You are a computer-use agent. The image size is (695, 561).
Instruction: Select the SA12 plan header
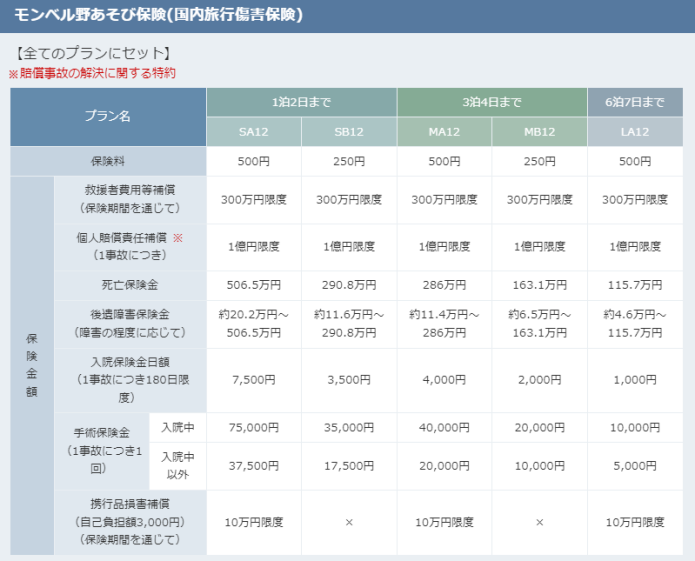click(x=254, y=132)
